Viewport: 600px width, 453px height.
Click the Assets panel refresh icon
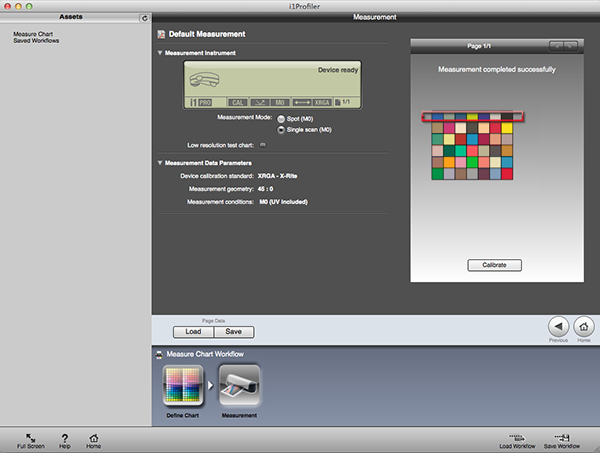[144, 18]
